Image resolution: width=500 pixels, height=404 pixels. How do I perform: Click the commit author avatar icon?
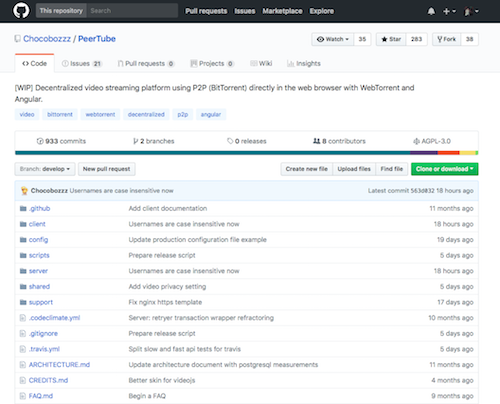tap(24, 191)
